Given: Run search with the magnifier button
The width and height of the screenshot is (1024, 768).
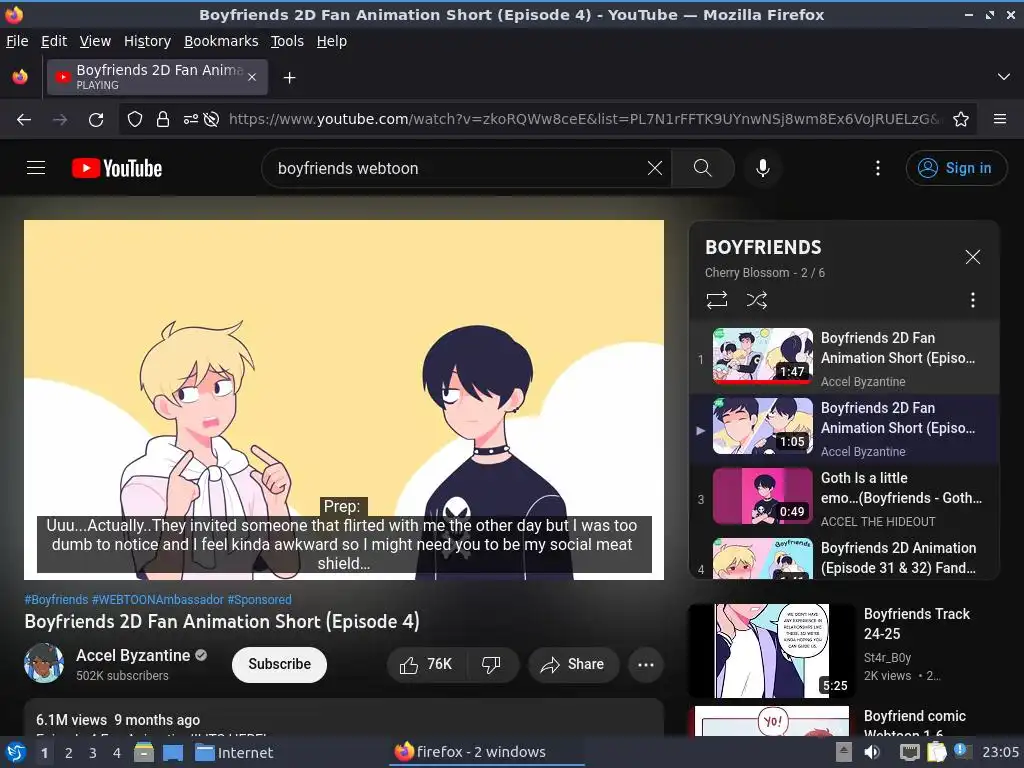Looking at the screenshot, I should click(x=703, y=168).
